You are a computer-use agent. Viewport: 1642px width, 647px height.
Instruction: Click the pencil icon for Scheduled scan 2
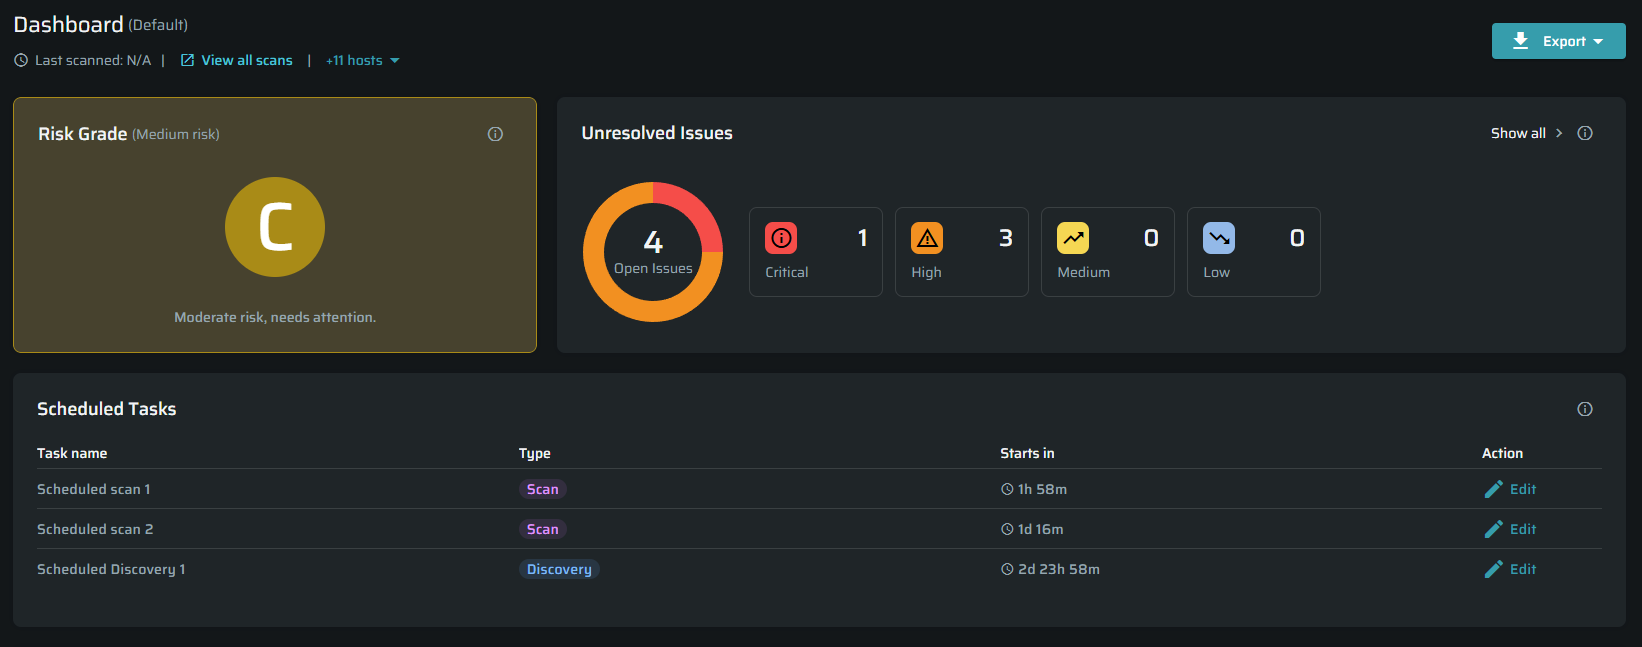[x=1493, y=529]
